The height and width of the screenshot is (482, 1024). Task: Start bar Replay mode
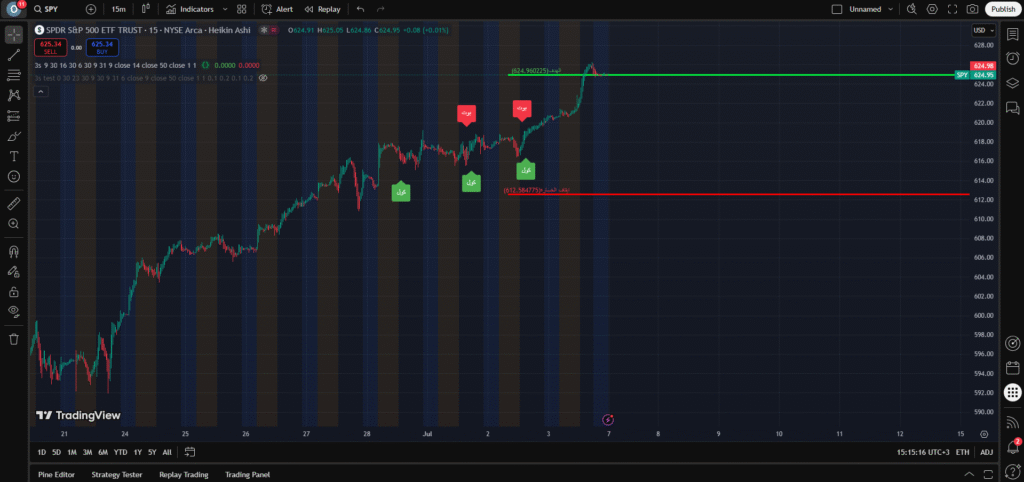(323, 9)
